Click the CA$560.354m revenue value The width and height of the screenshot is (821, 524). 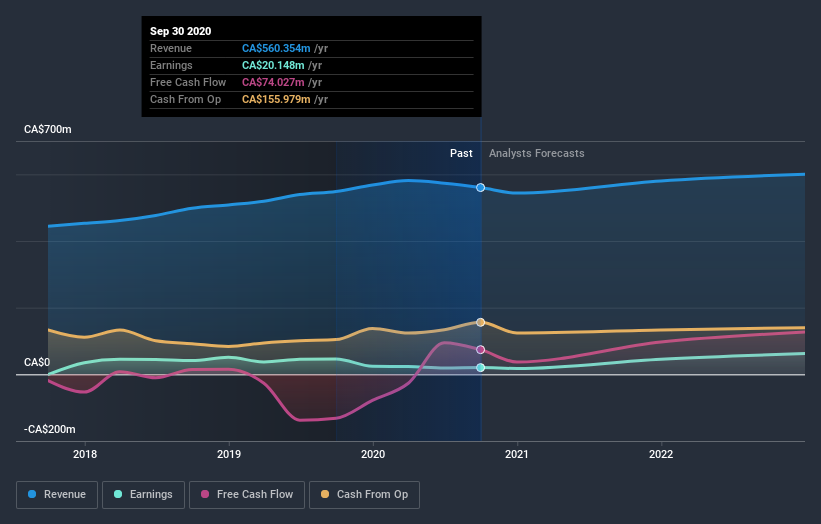coord(276,48)
